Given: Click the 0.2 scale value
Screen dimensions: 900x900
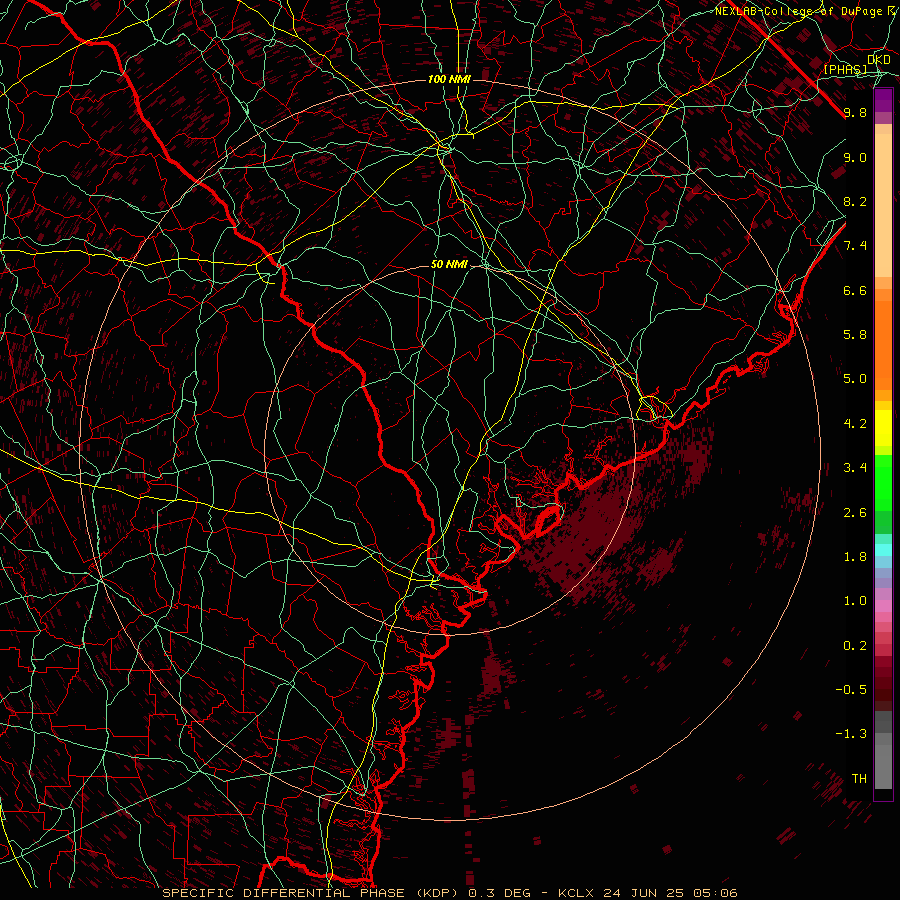Looking at the screenshot, I should click(855, 646).
